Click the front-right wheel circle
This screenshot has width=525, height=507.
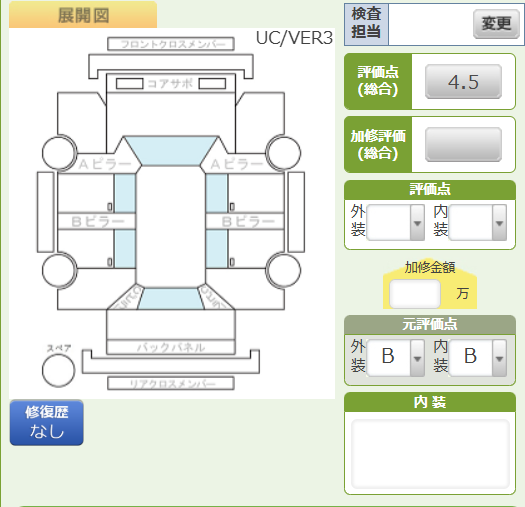[283, 153]
